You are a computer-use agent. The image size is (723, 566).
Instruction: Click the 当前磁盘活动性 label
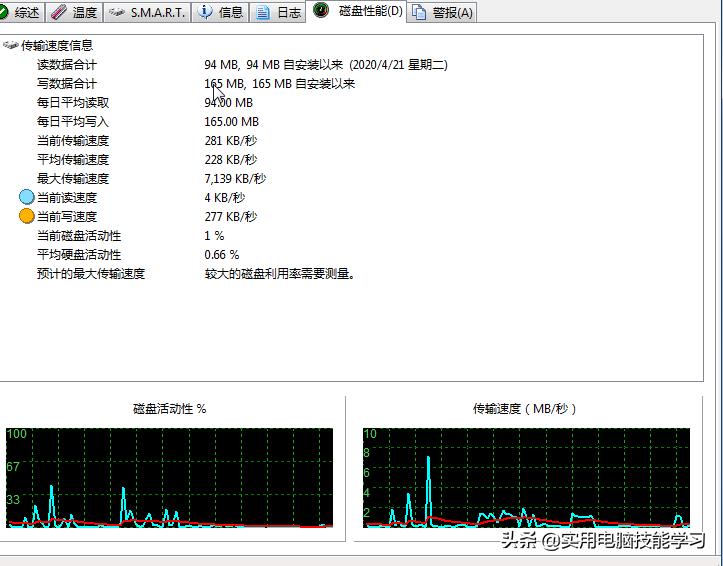79,236
